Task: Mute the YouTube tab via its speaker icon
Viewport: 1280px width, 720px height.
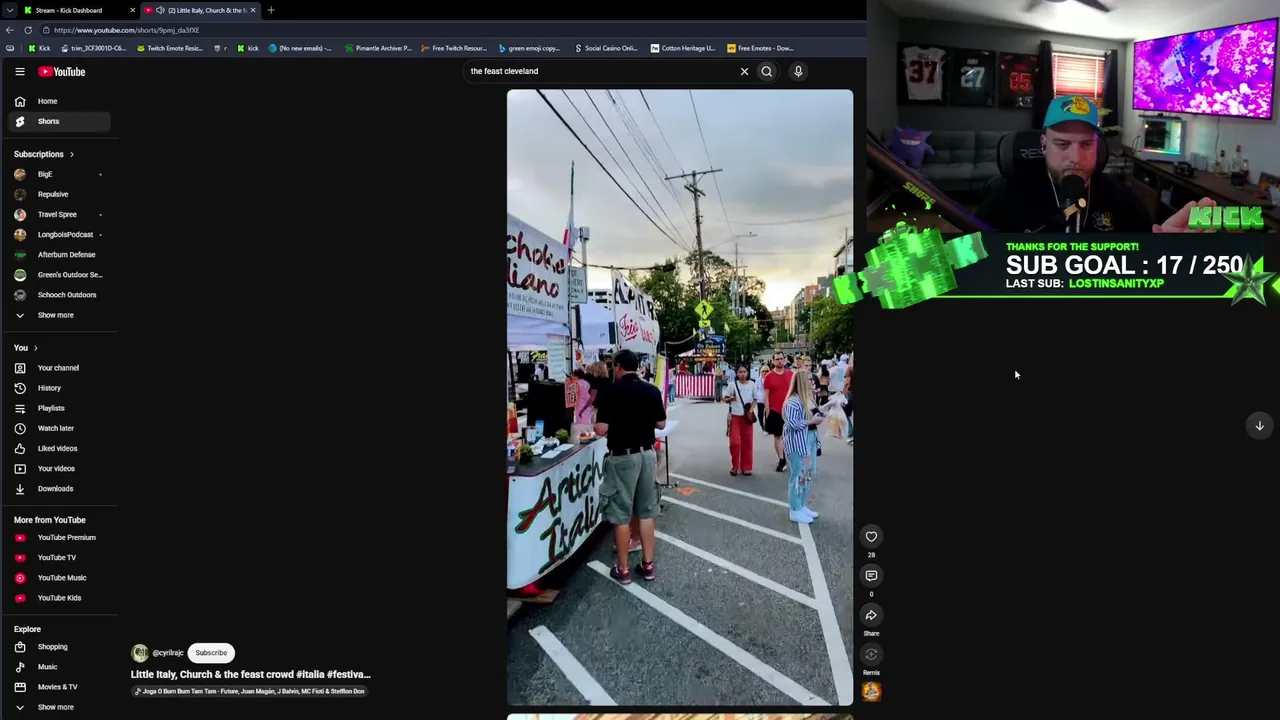Action: coord(160,10)
